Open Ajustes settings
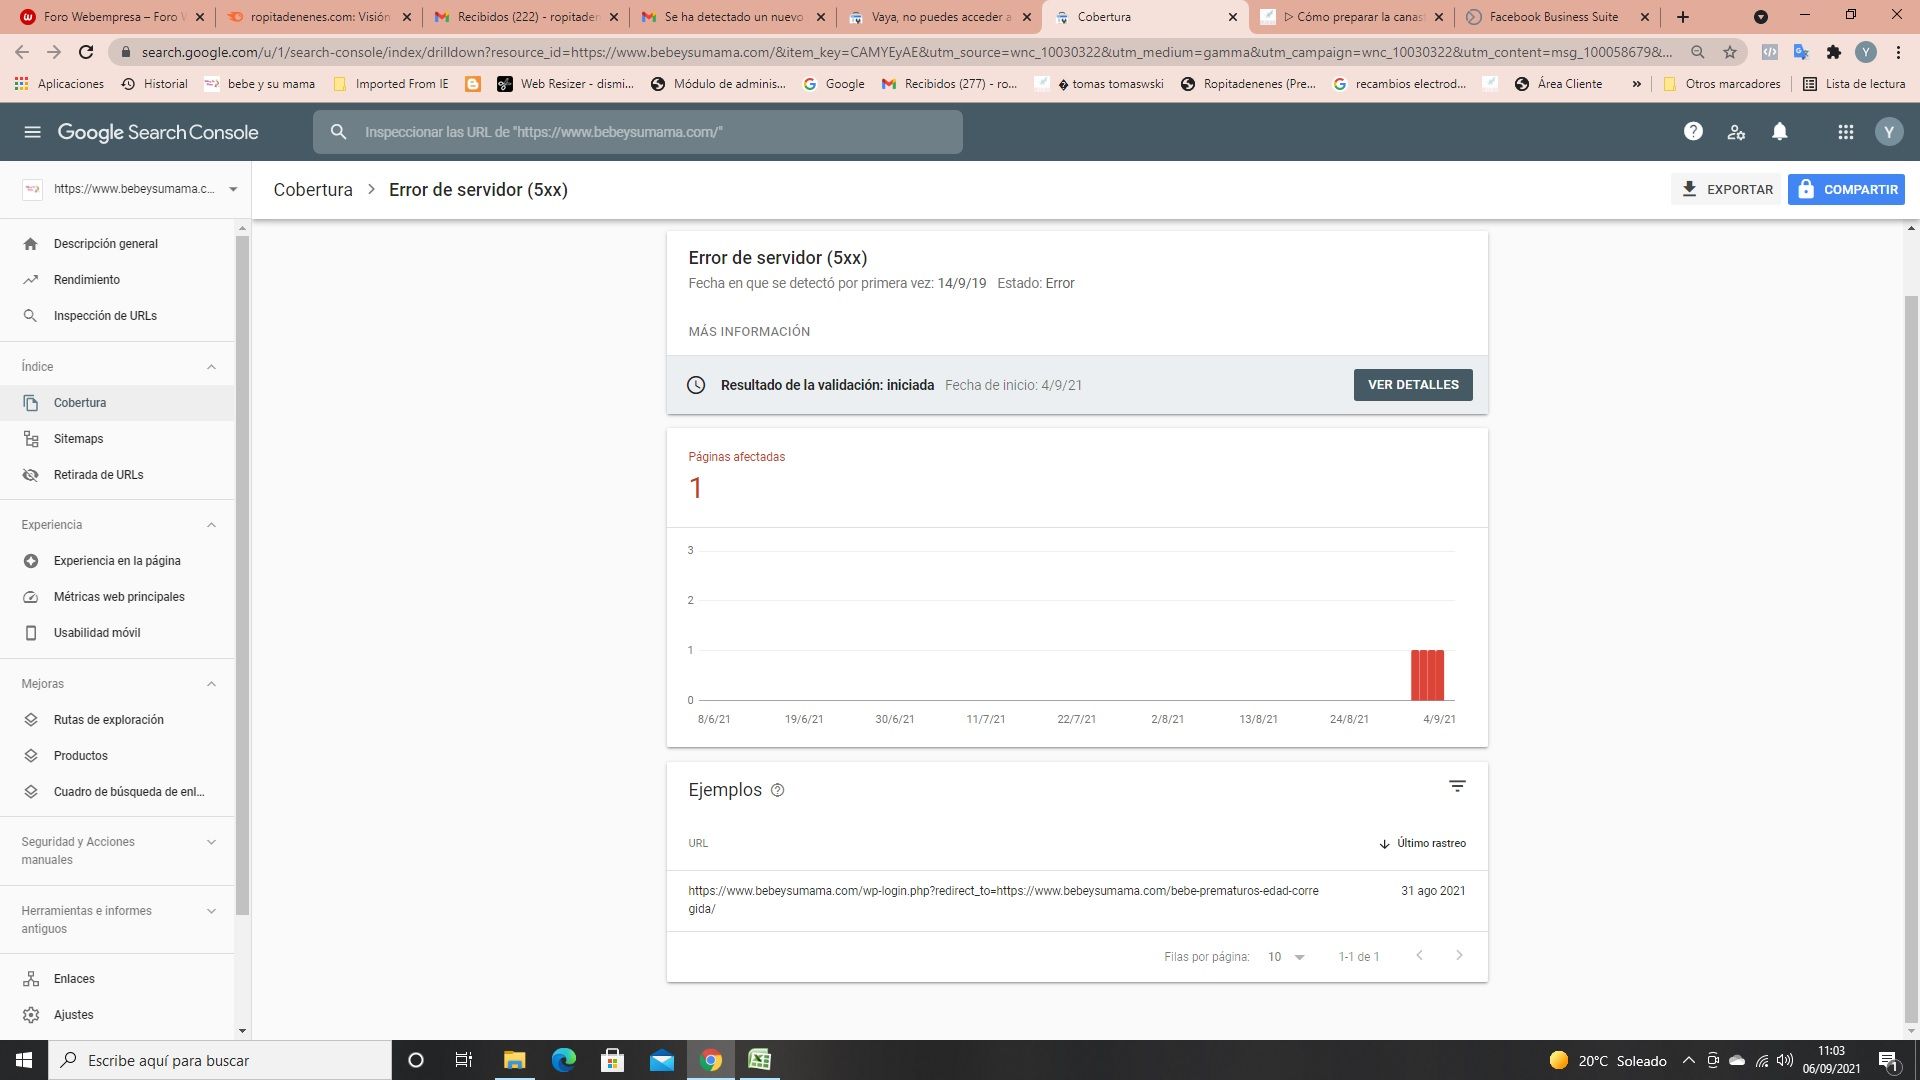The image size is (1920, 1080). pos(117,1015)
